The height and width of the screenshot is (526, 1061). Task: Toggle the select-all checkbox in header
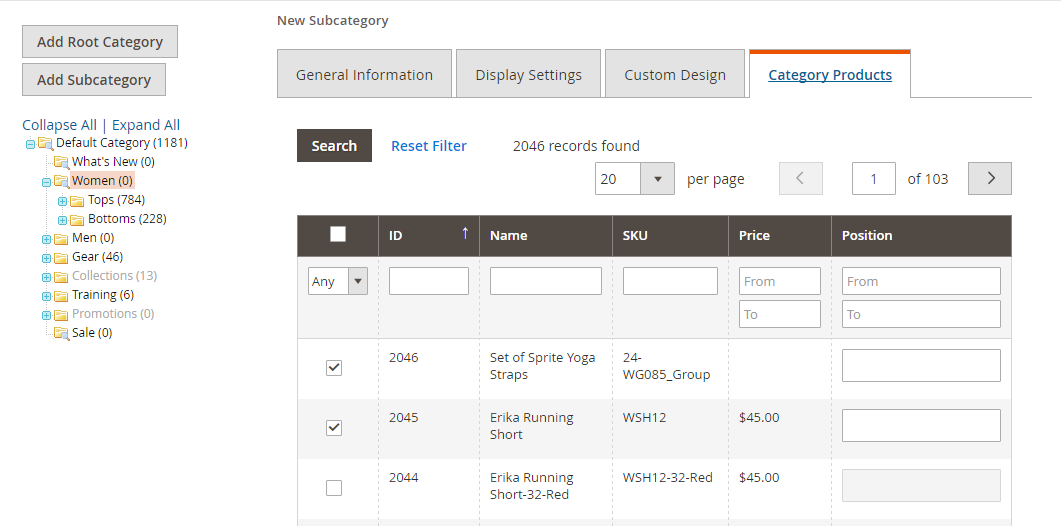[338, 234]
